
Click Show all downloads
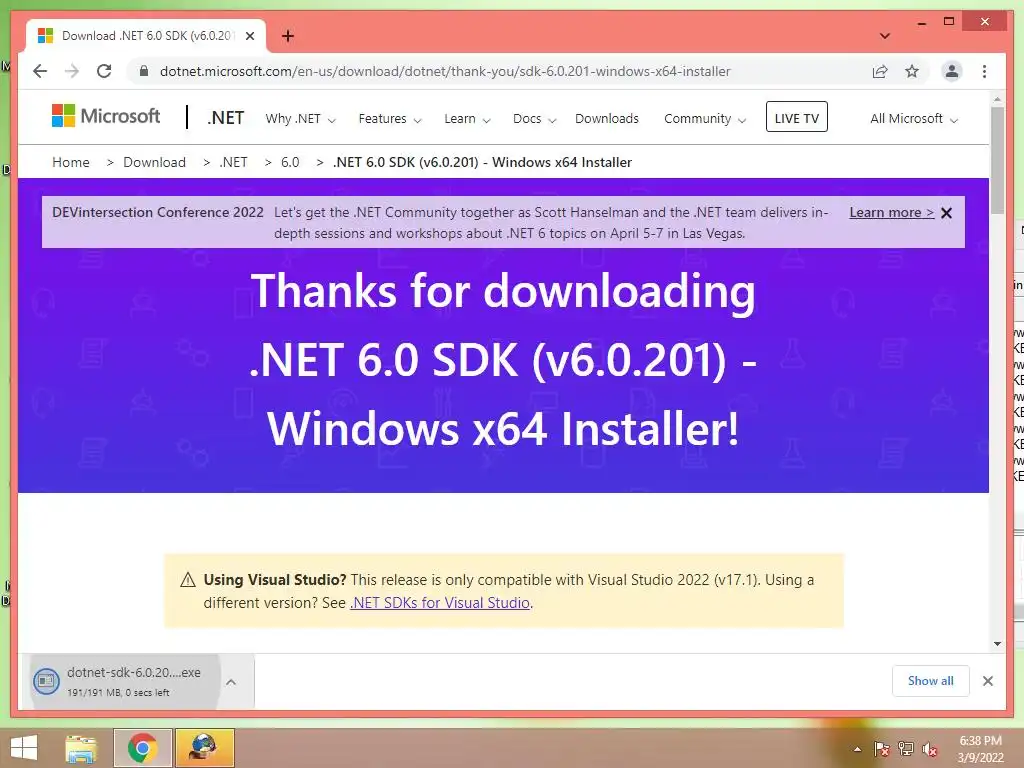(931, 681)
